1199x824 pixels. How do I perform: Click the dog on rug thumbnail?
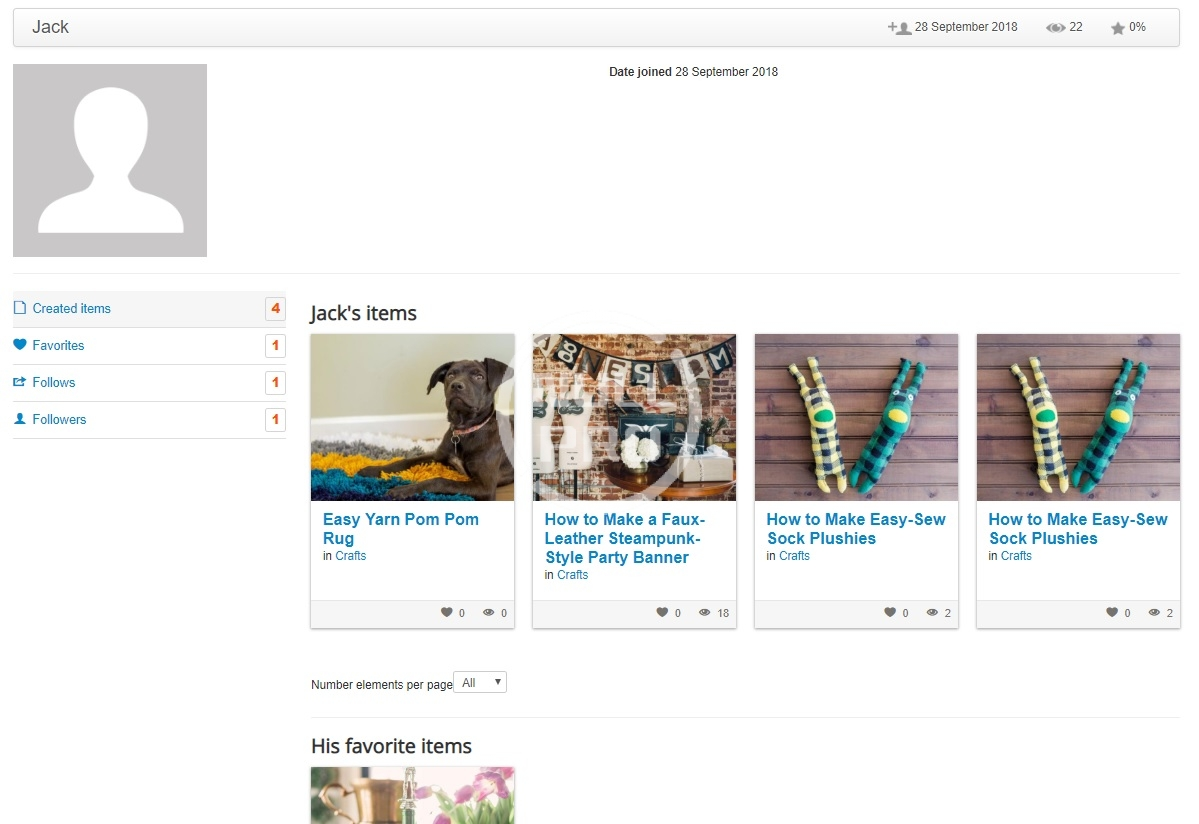coord(412,417)
